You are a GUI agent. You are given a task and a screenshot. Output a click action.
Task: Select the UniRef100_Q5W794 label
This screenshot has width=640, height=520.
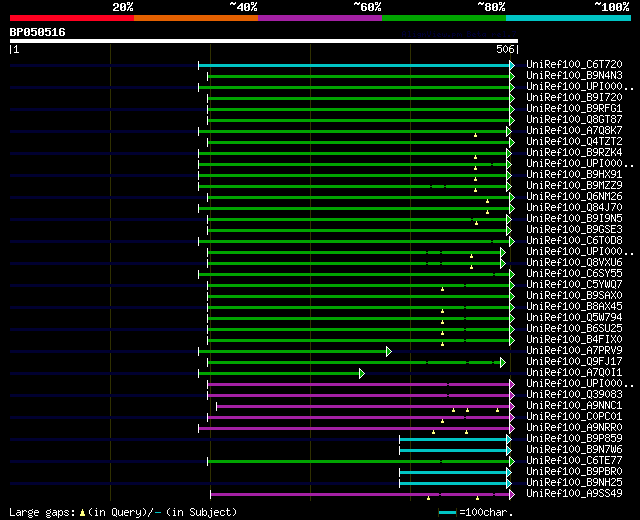coord(574,318)
